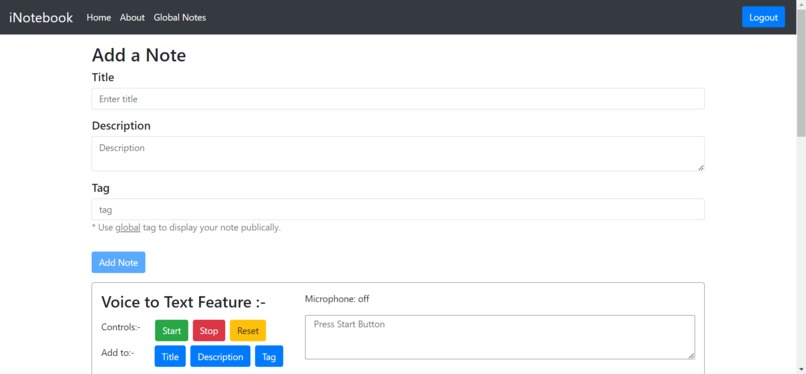Click the Description textarea resize handle
Viewport: 806px width, 374px height.
click(701, 167)
